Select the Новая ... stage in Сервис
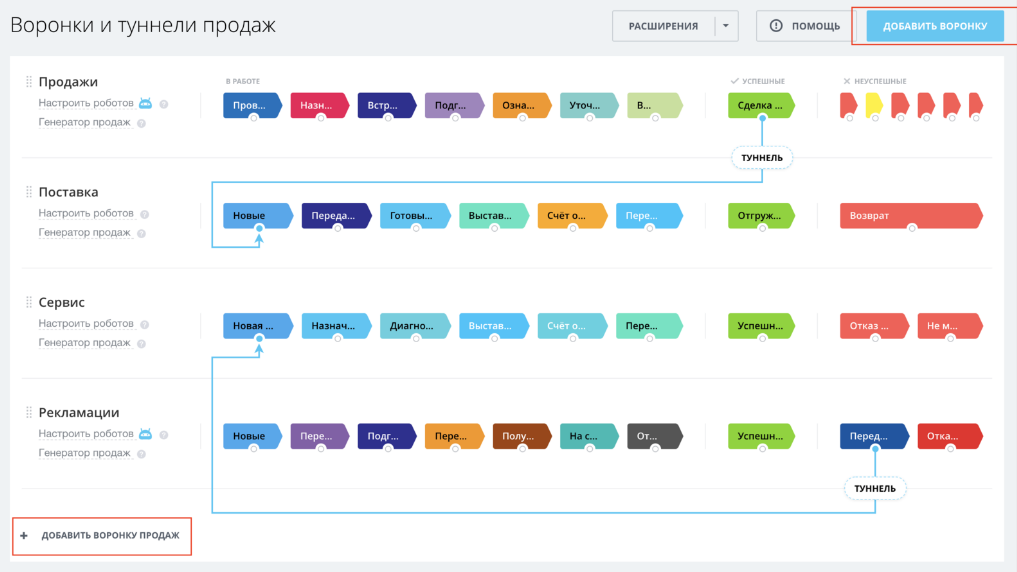The image size is (1017, 572). pyautogui.click(x=258, y=326)
